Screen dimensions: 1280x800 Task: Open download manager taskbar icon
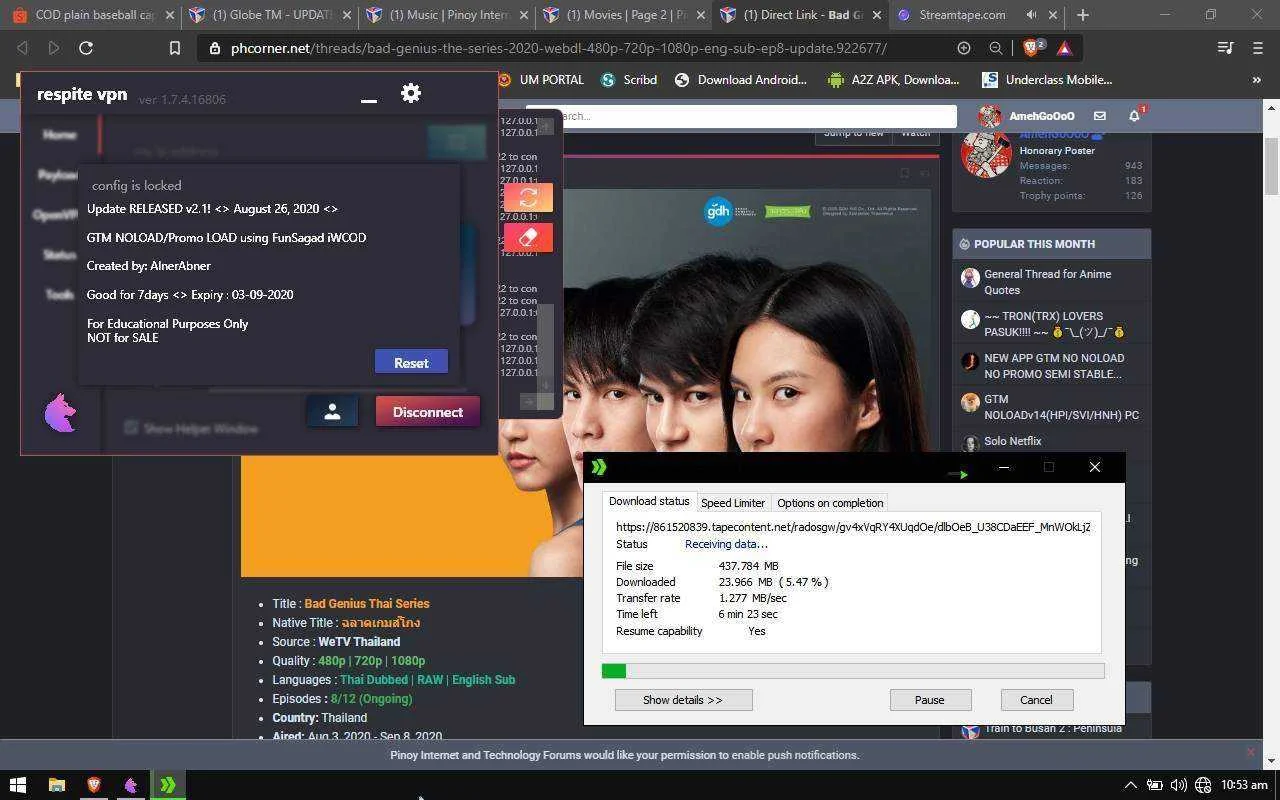click(x=168, y=785)
